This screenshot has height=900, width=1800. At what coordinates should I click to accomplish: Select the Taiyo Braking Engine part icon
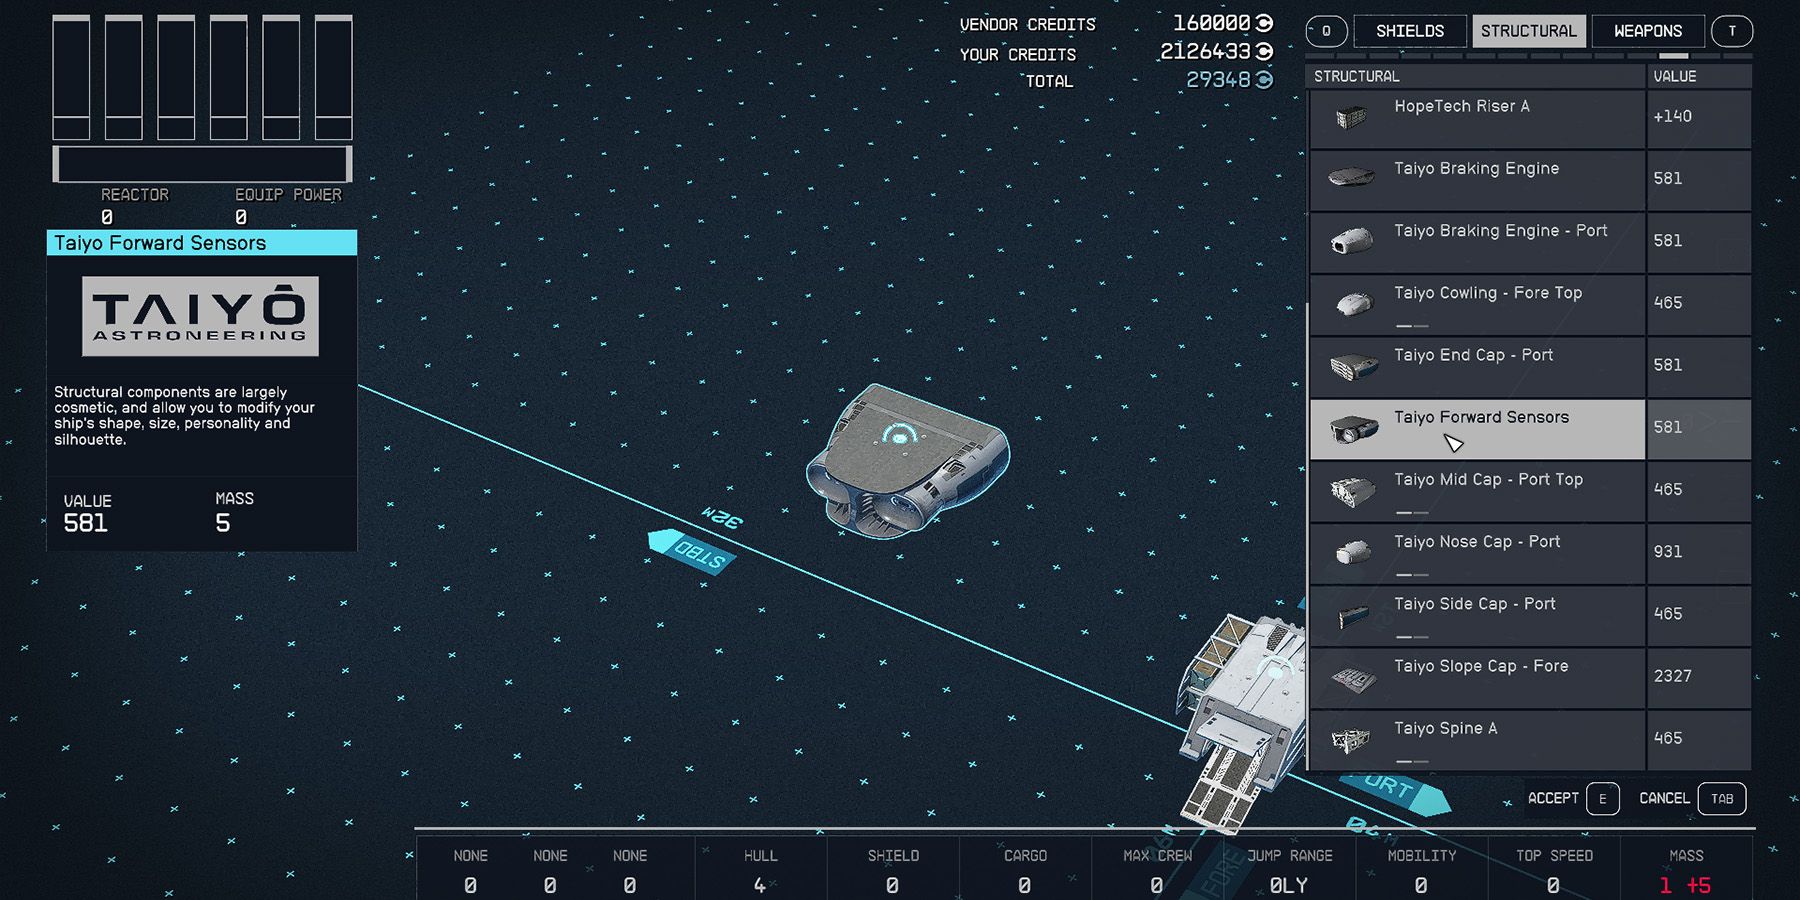(1350, 179)
